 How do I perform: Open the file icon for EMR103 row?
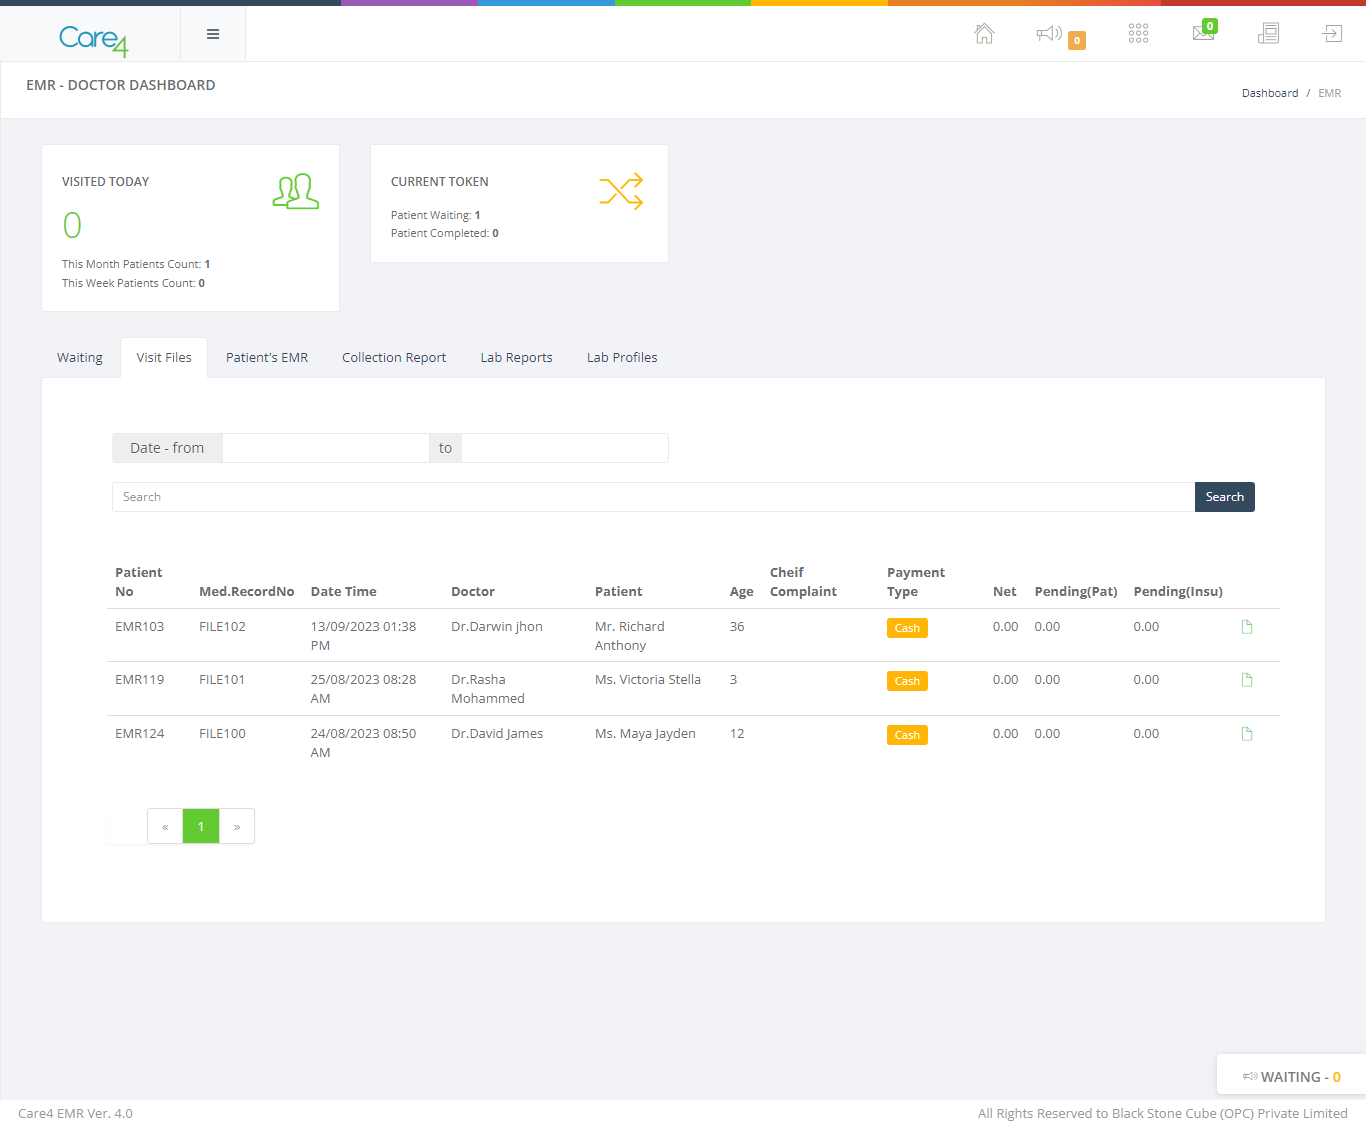pyautogui.click(x=1247, y=627)
